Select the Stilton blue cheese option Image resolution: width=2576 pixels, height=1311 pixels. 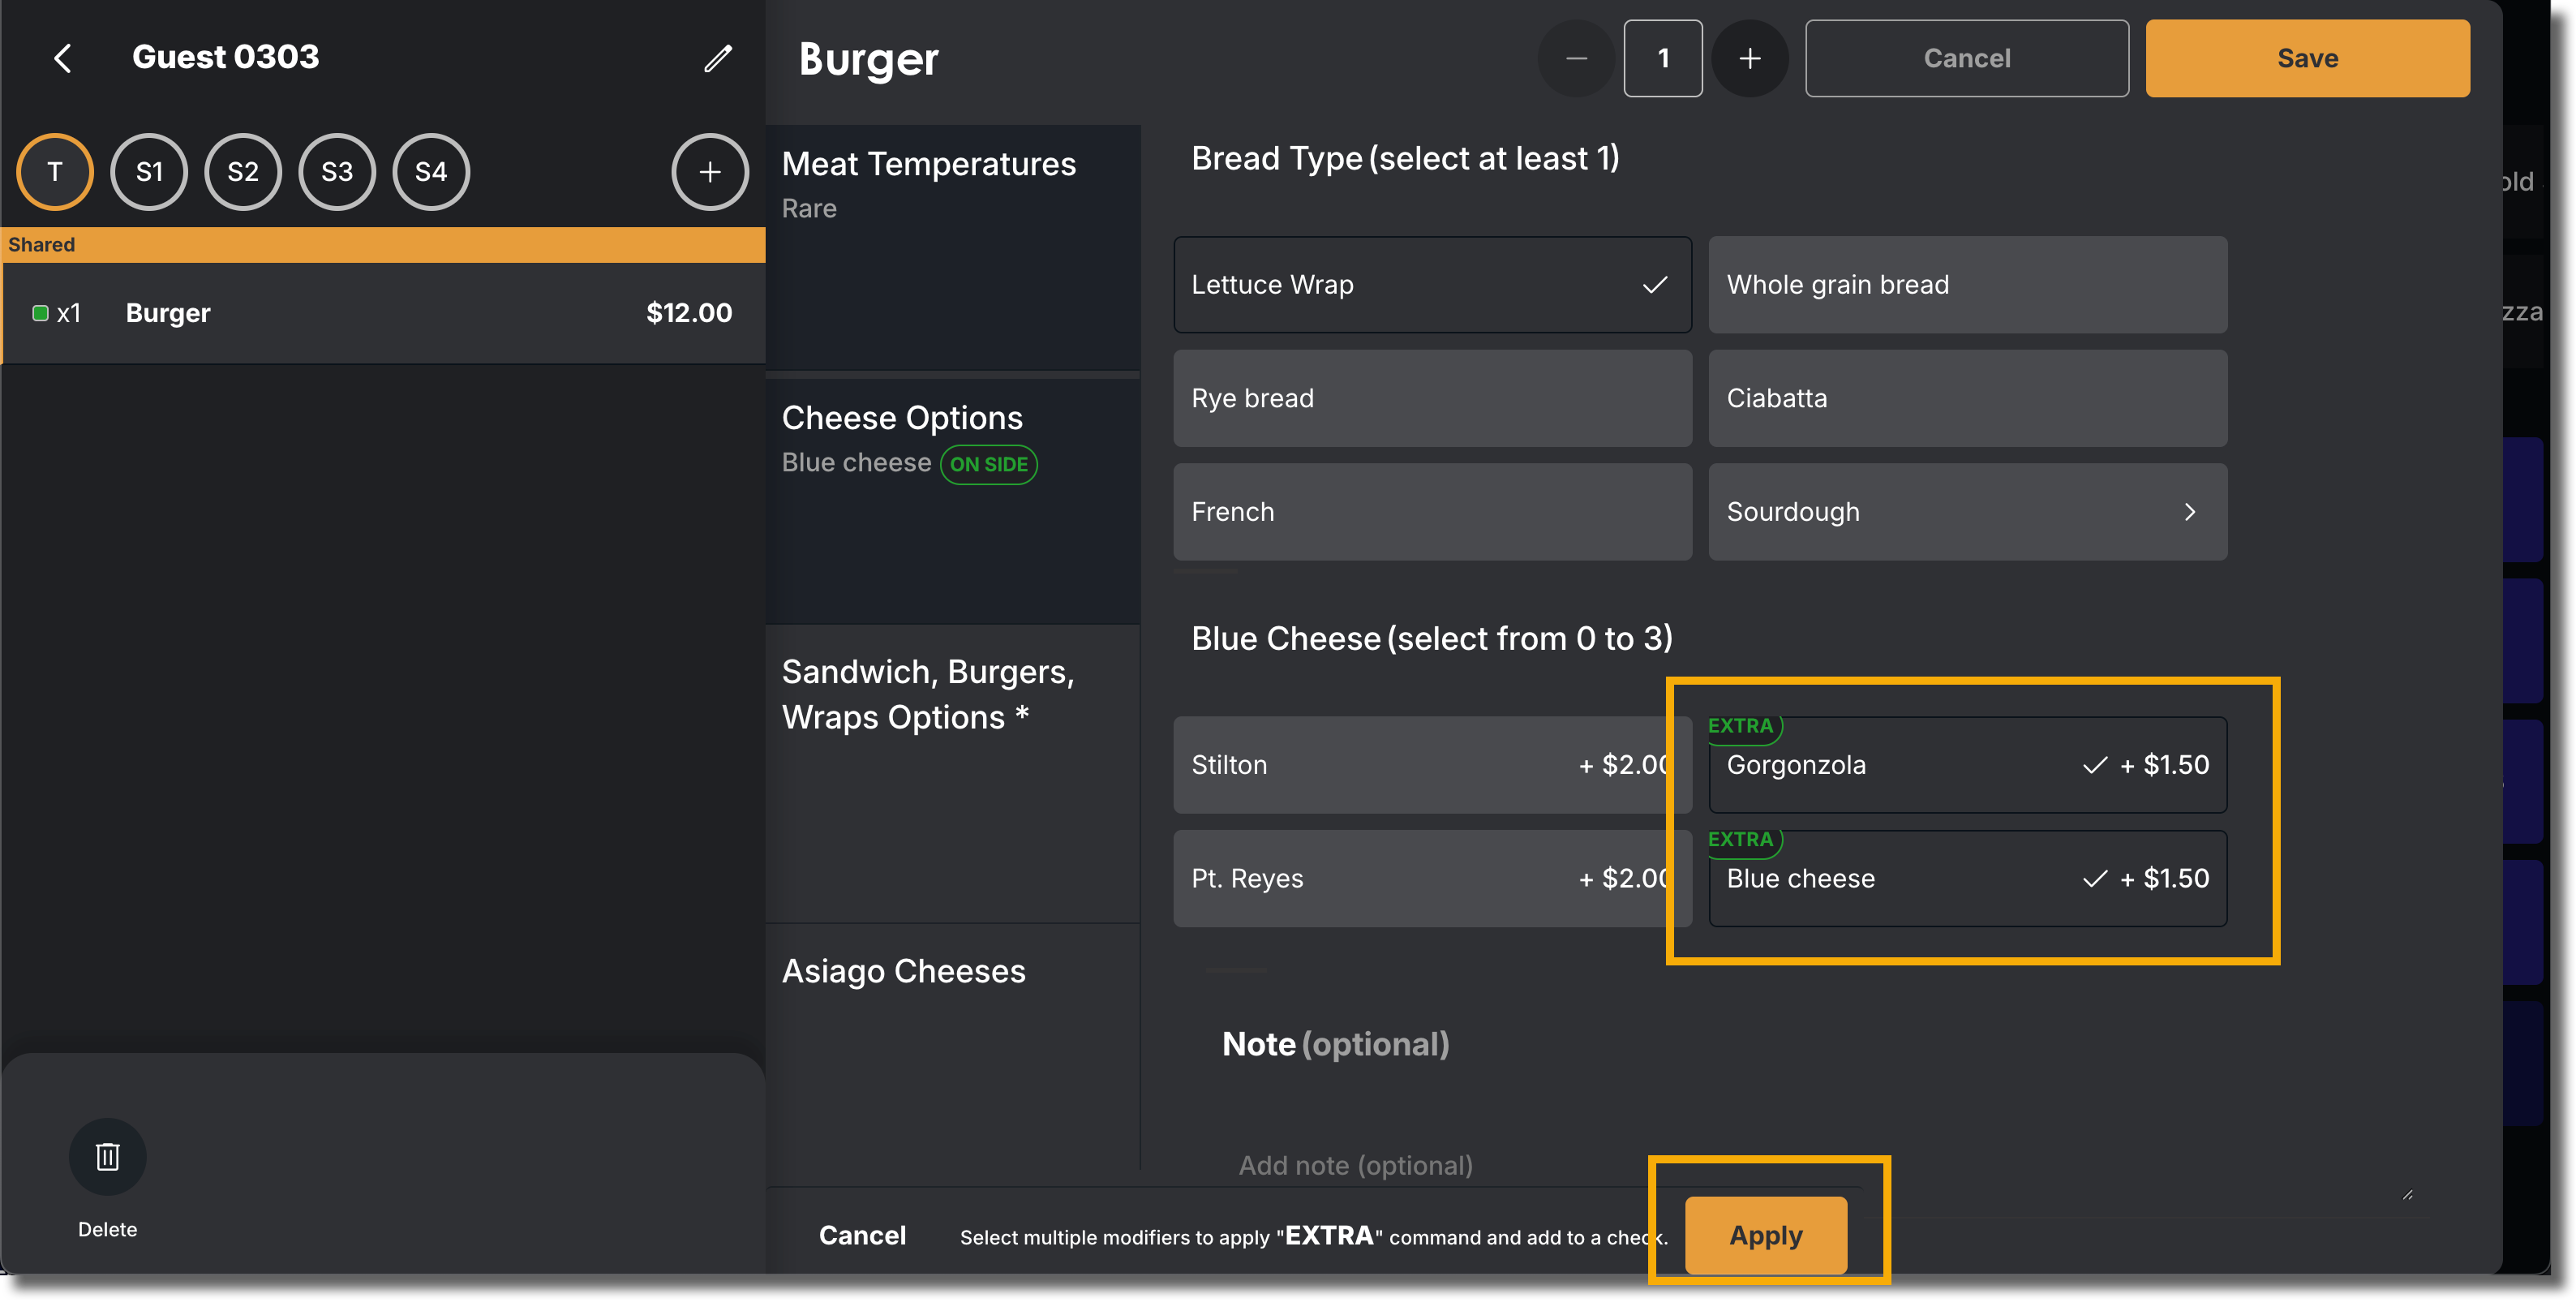1432,765
